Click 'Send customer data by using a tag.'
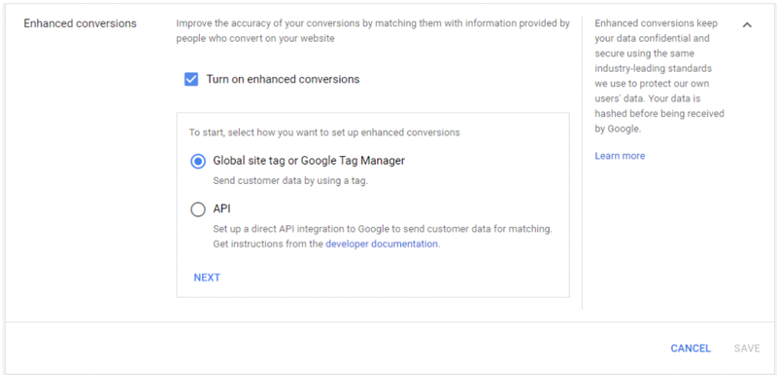This screenshot has height=375, width=777. click(290, 181)
